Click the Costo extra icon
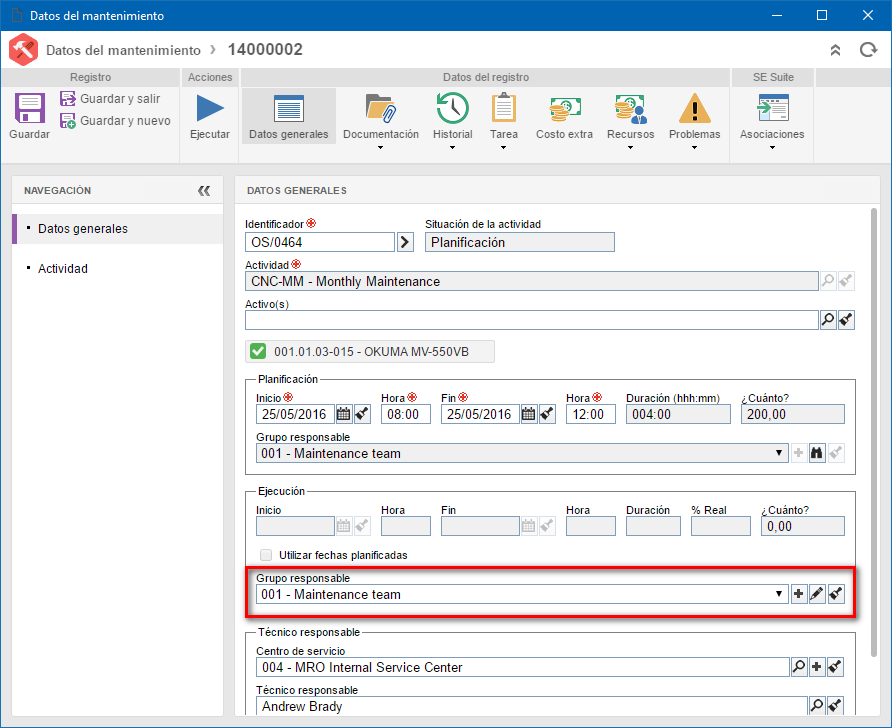 564,108
